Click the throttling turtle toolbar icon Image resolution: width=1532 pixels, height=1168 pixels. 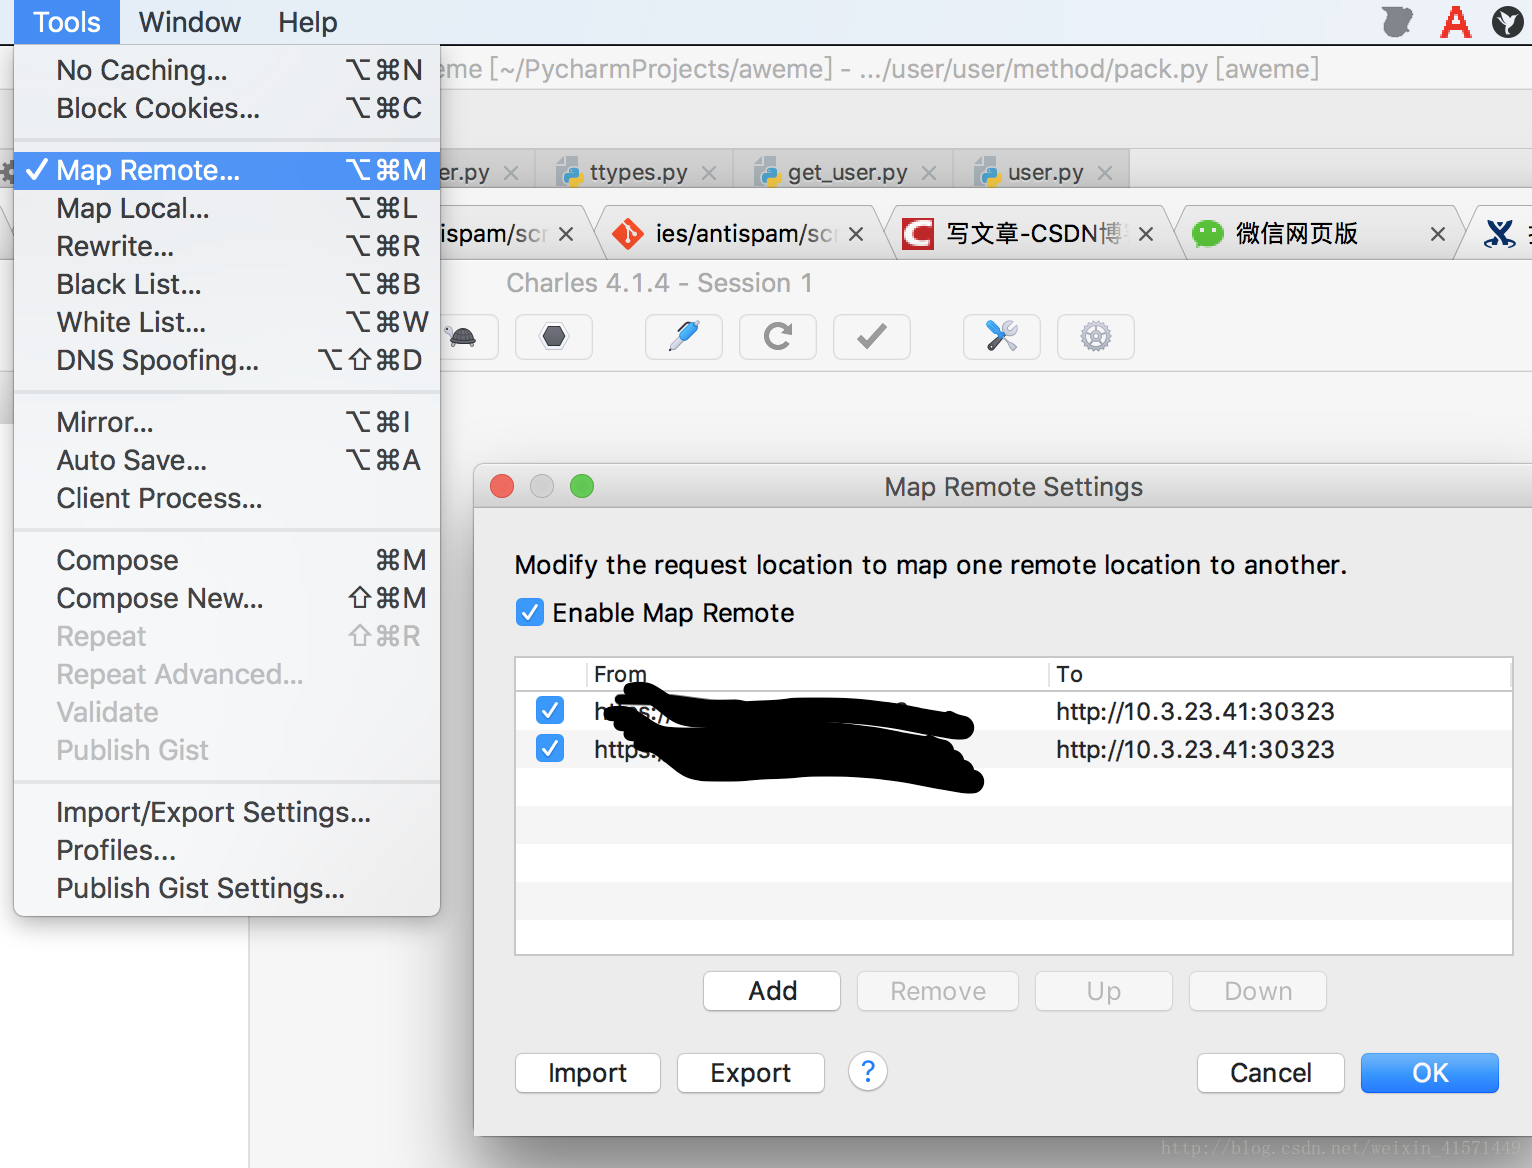pyautogui.click(x=462, y=337)
